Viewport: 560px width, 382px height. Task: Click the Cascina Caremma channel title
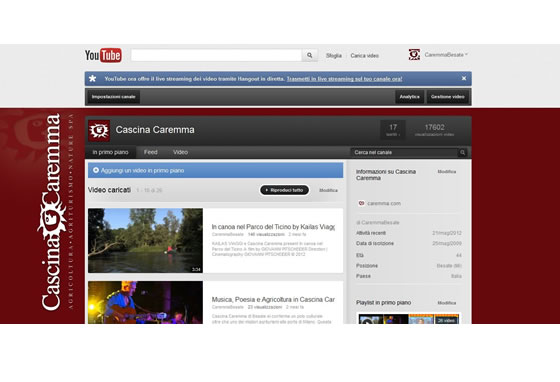[x=155, y=130]
